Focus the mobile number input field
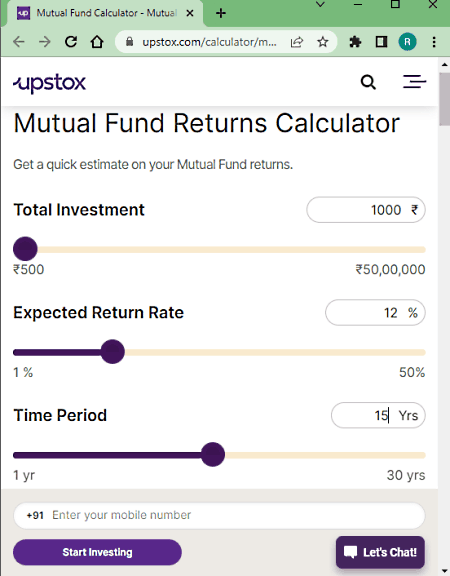 click(219, 515)
